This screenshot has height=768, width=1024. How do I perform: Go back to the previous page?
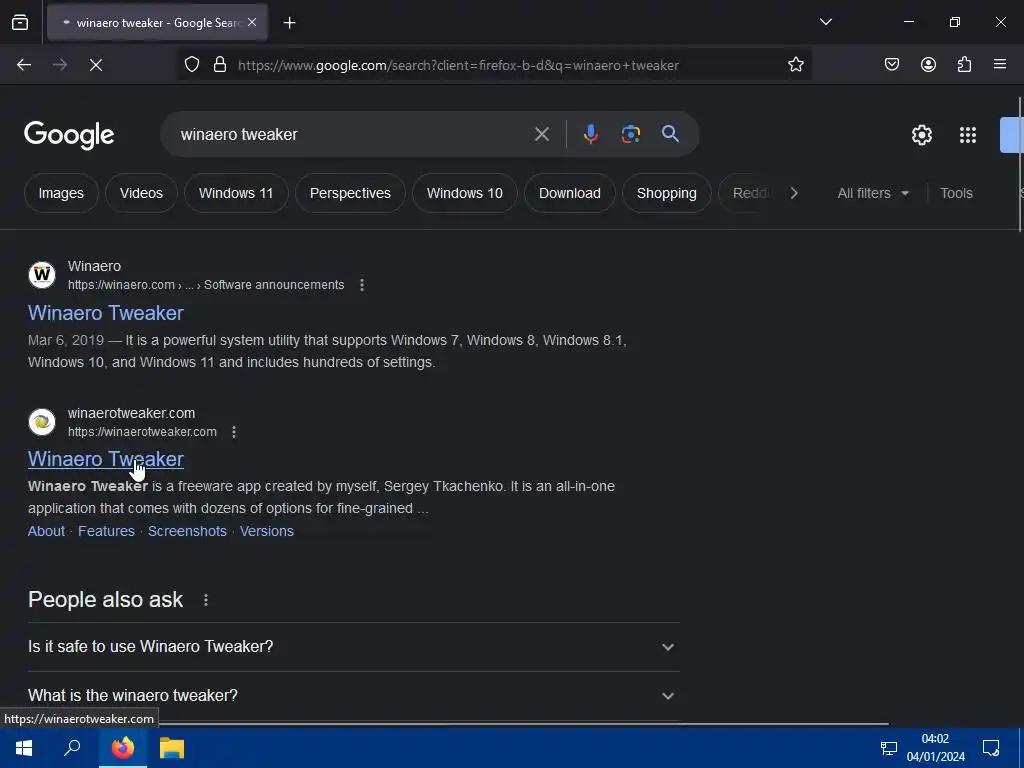tap(24, 65)
